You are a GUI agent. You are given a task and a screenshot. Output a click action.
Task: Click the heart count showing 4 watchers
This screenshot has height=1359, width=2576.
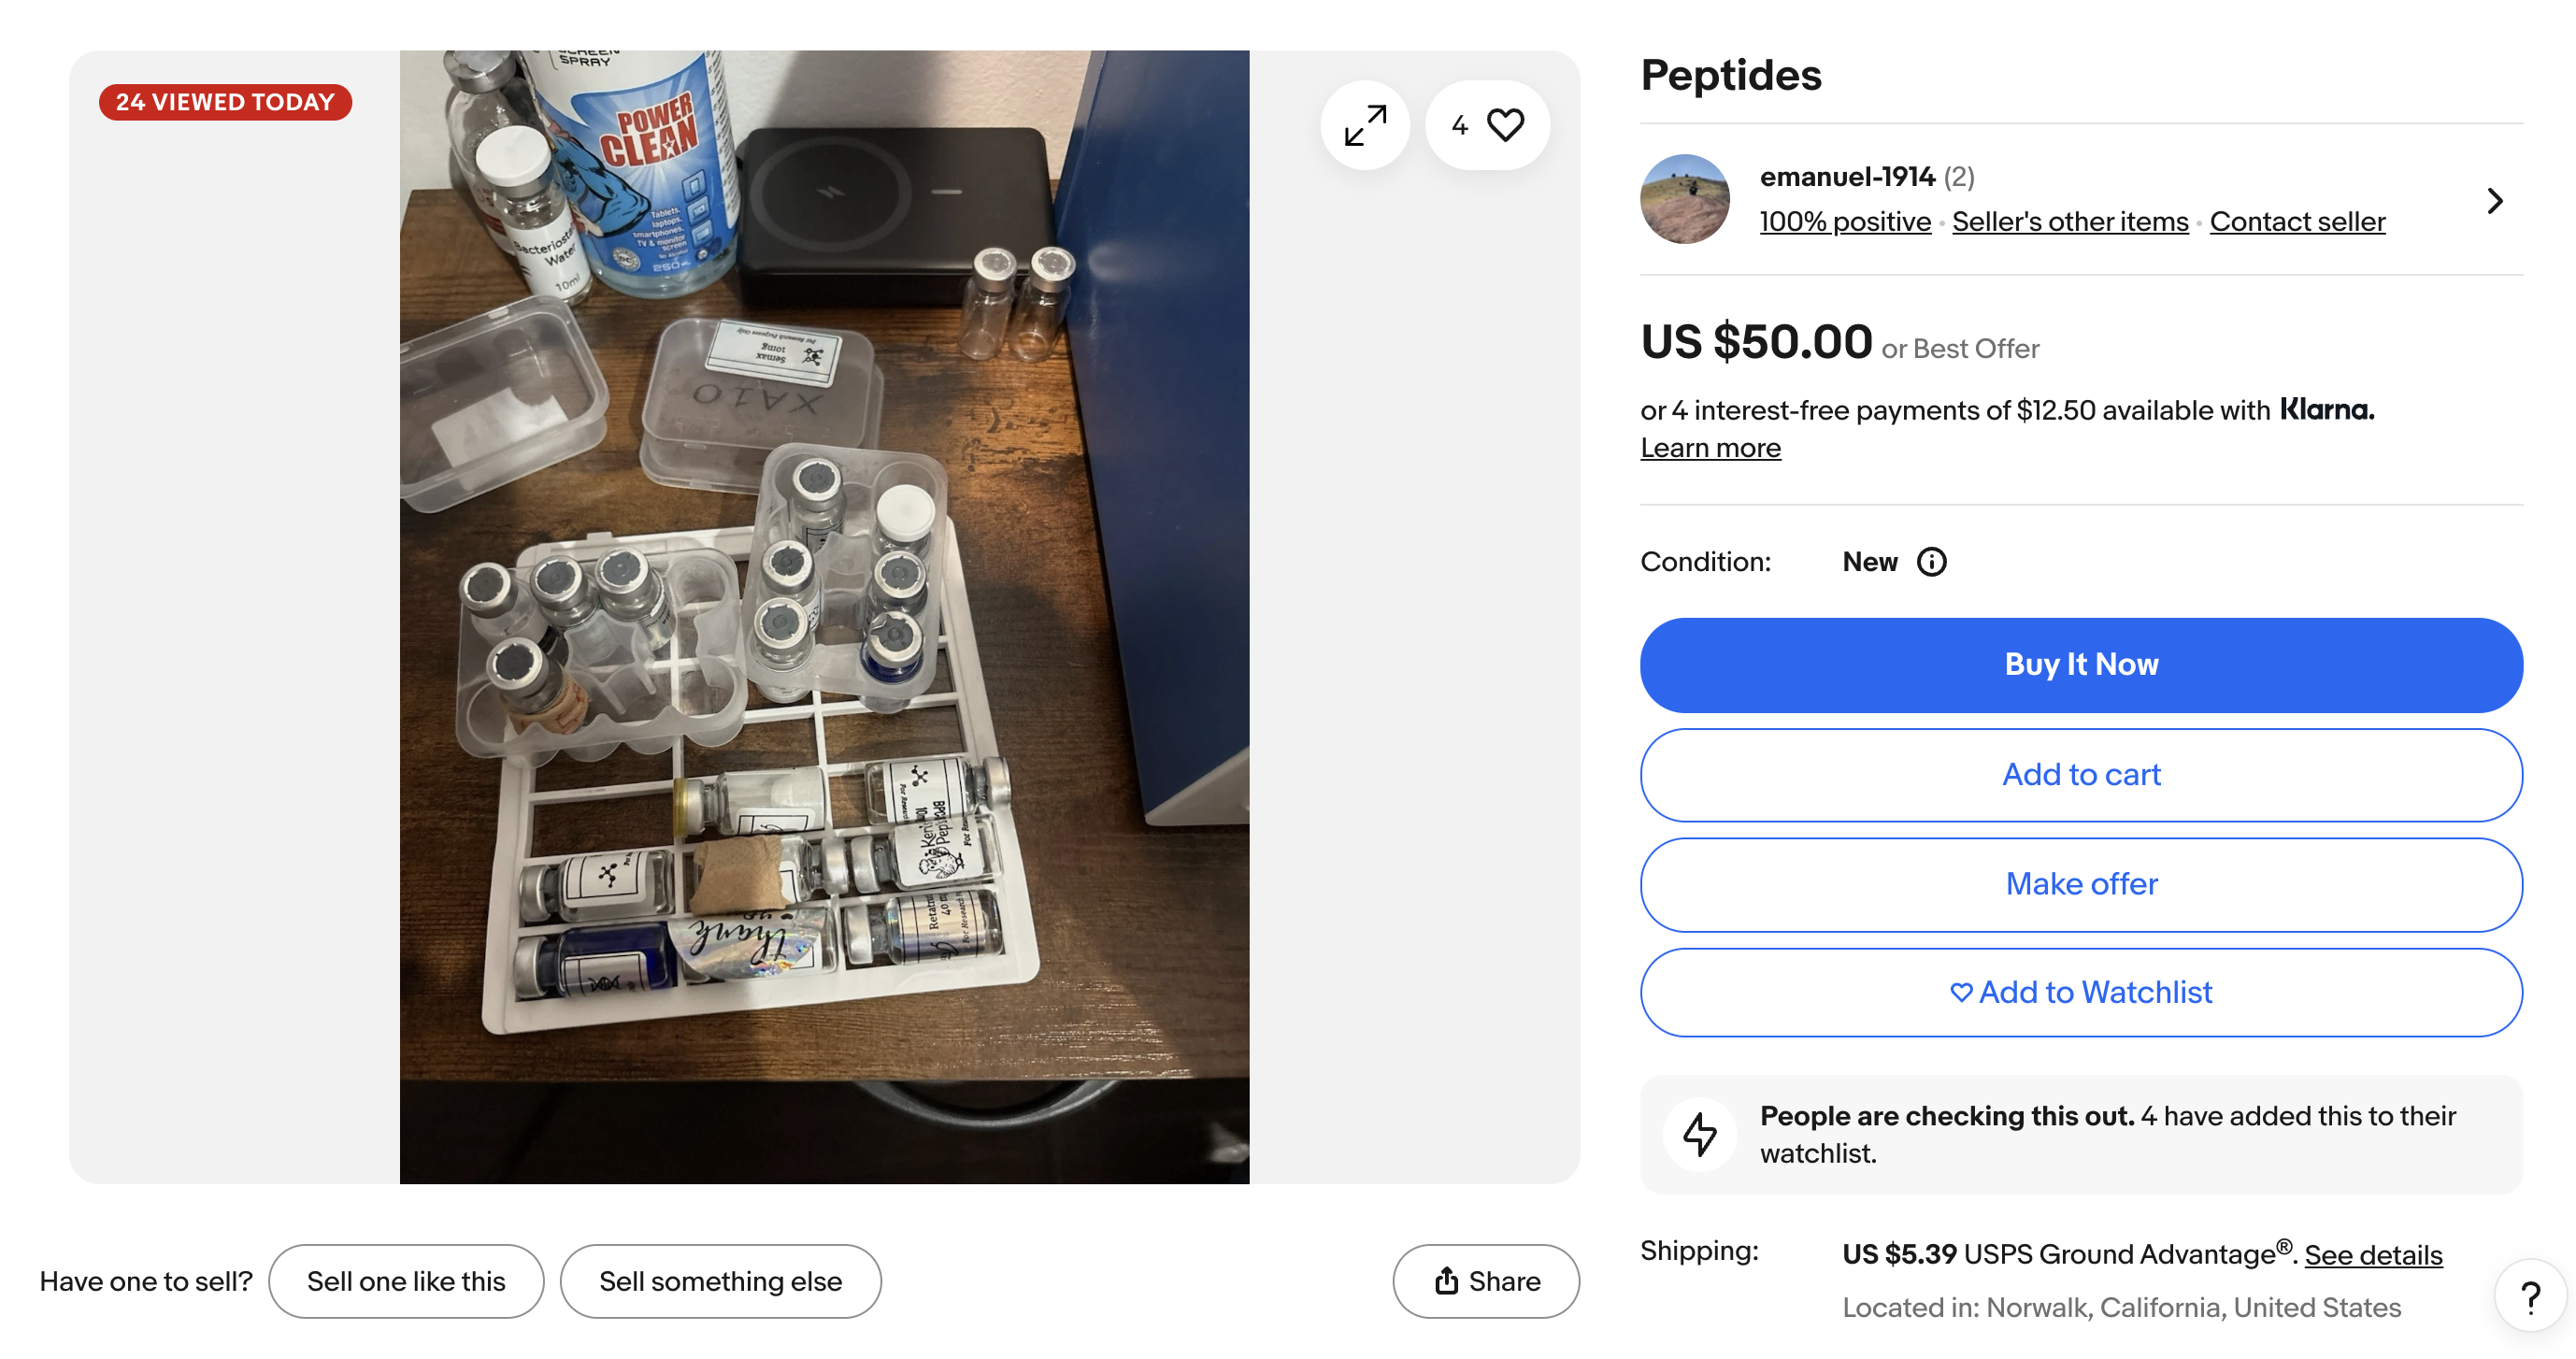1459,124
